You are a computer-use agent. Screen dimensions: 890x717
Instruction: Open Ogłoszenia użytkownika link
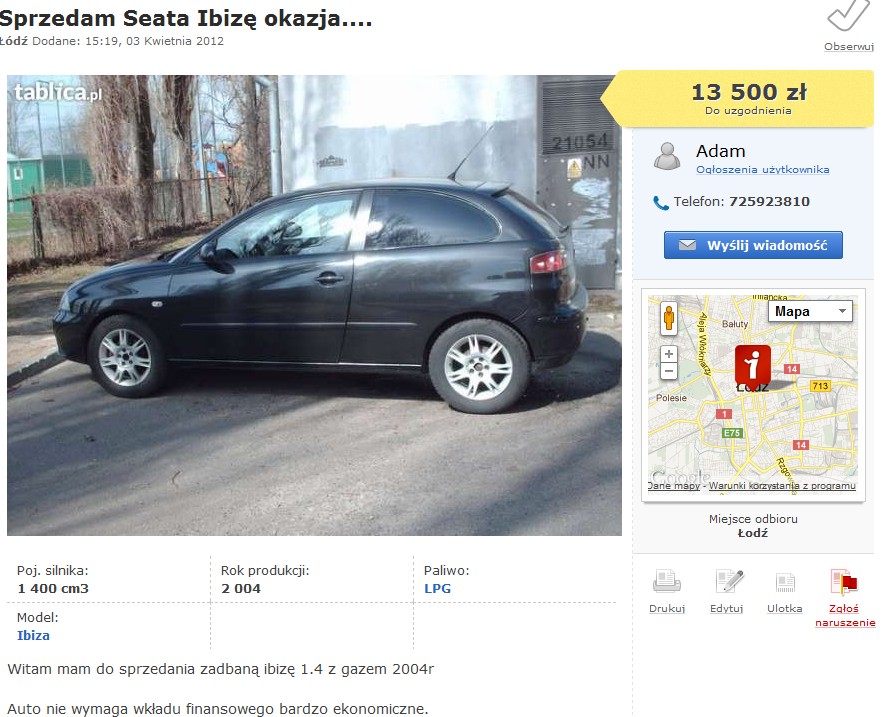coord(762,169)
